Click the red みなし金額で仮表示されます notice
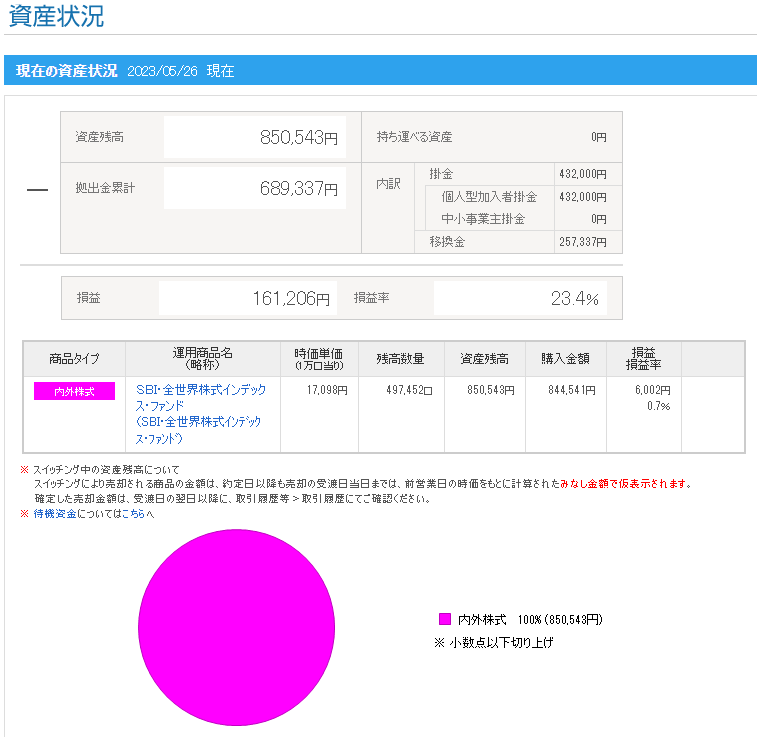Viewport: 757px width, 737px height. [623, 484]
